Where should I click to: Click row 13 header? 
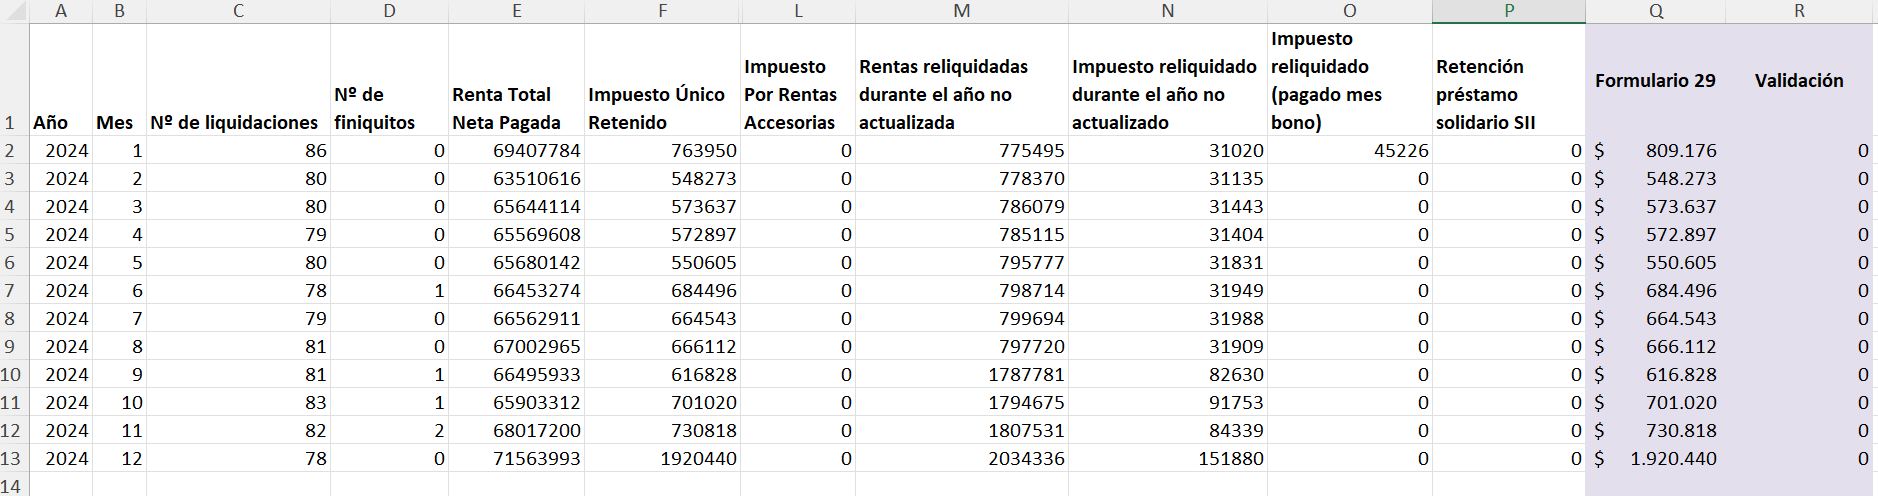point(10,458)
